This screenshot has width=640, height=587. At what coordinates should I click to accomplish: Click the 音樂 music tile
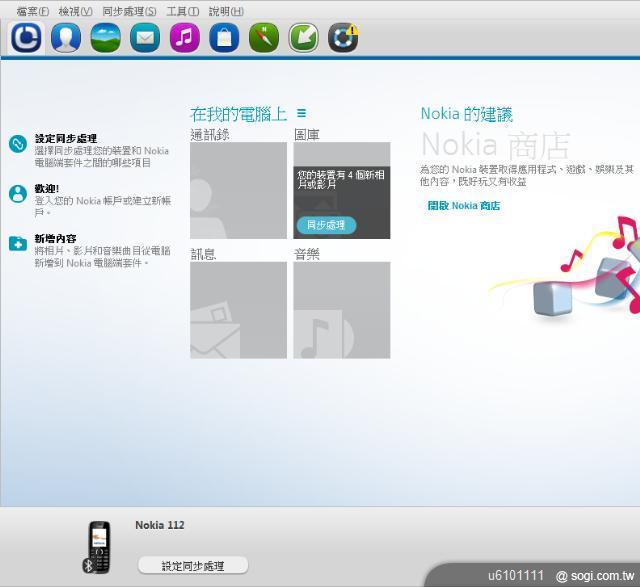point(341,310)
